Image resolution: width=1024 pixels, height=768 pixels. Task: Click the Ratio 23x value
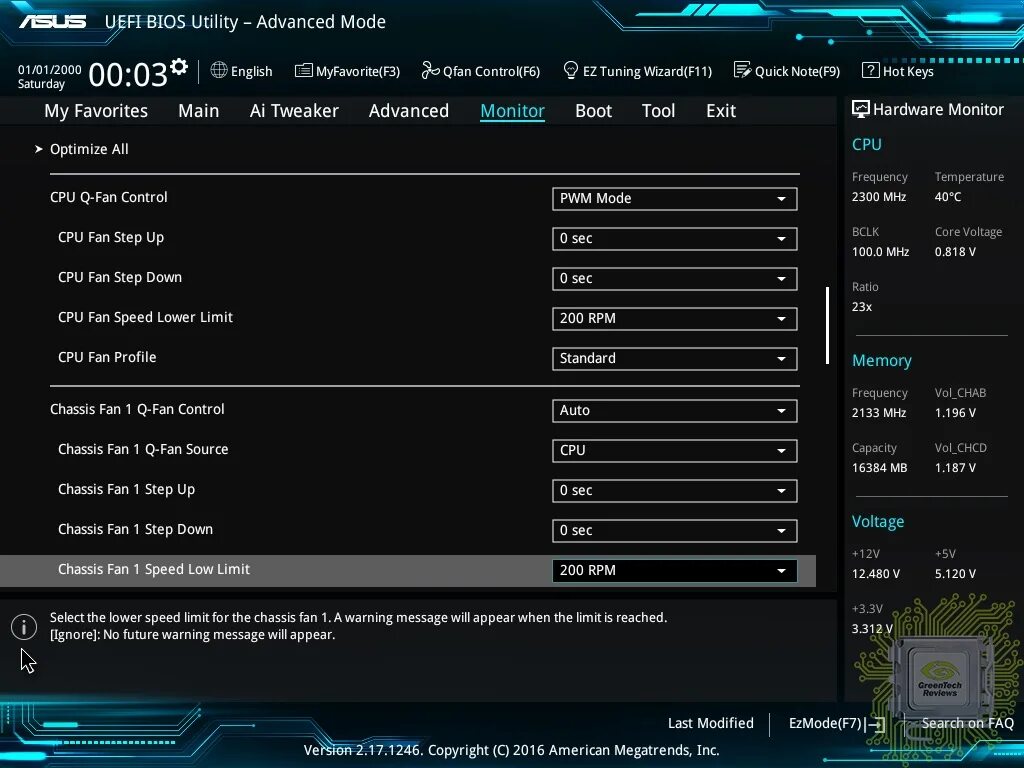[x=862, y=306]
